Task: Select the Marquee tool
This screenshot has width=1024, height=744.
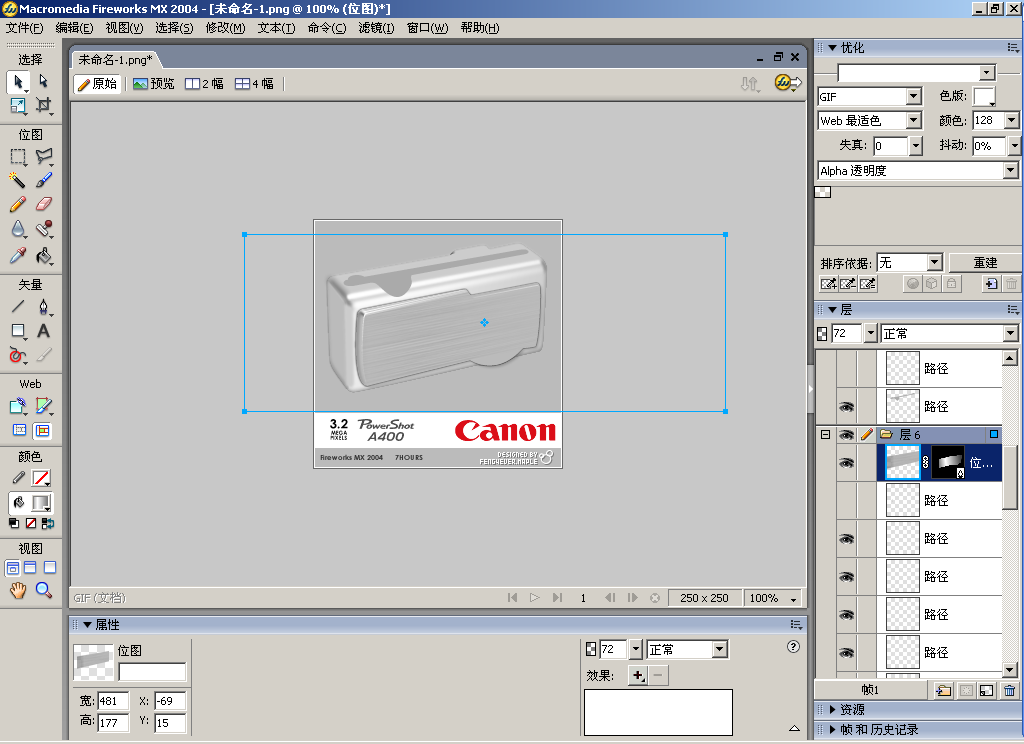Action: pyautogui.click(x=18, y=156)
